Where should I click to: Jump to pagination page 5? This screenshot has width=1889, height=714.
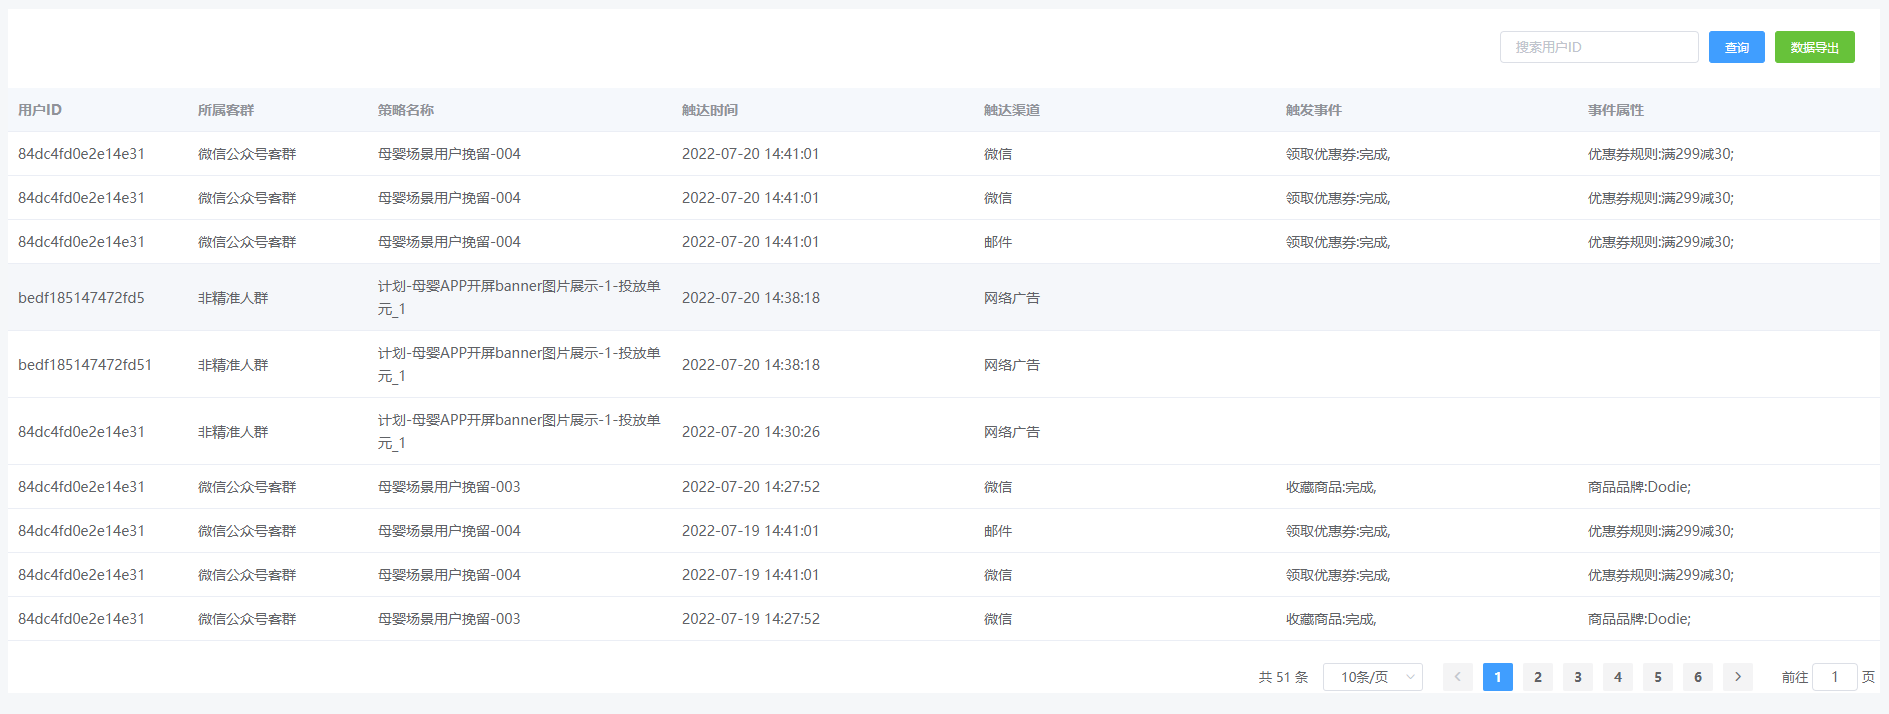(1657, 677)
